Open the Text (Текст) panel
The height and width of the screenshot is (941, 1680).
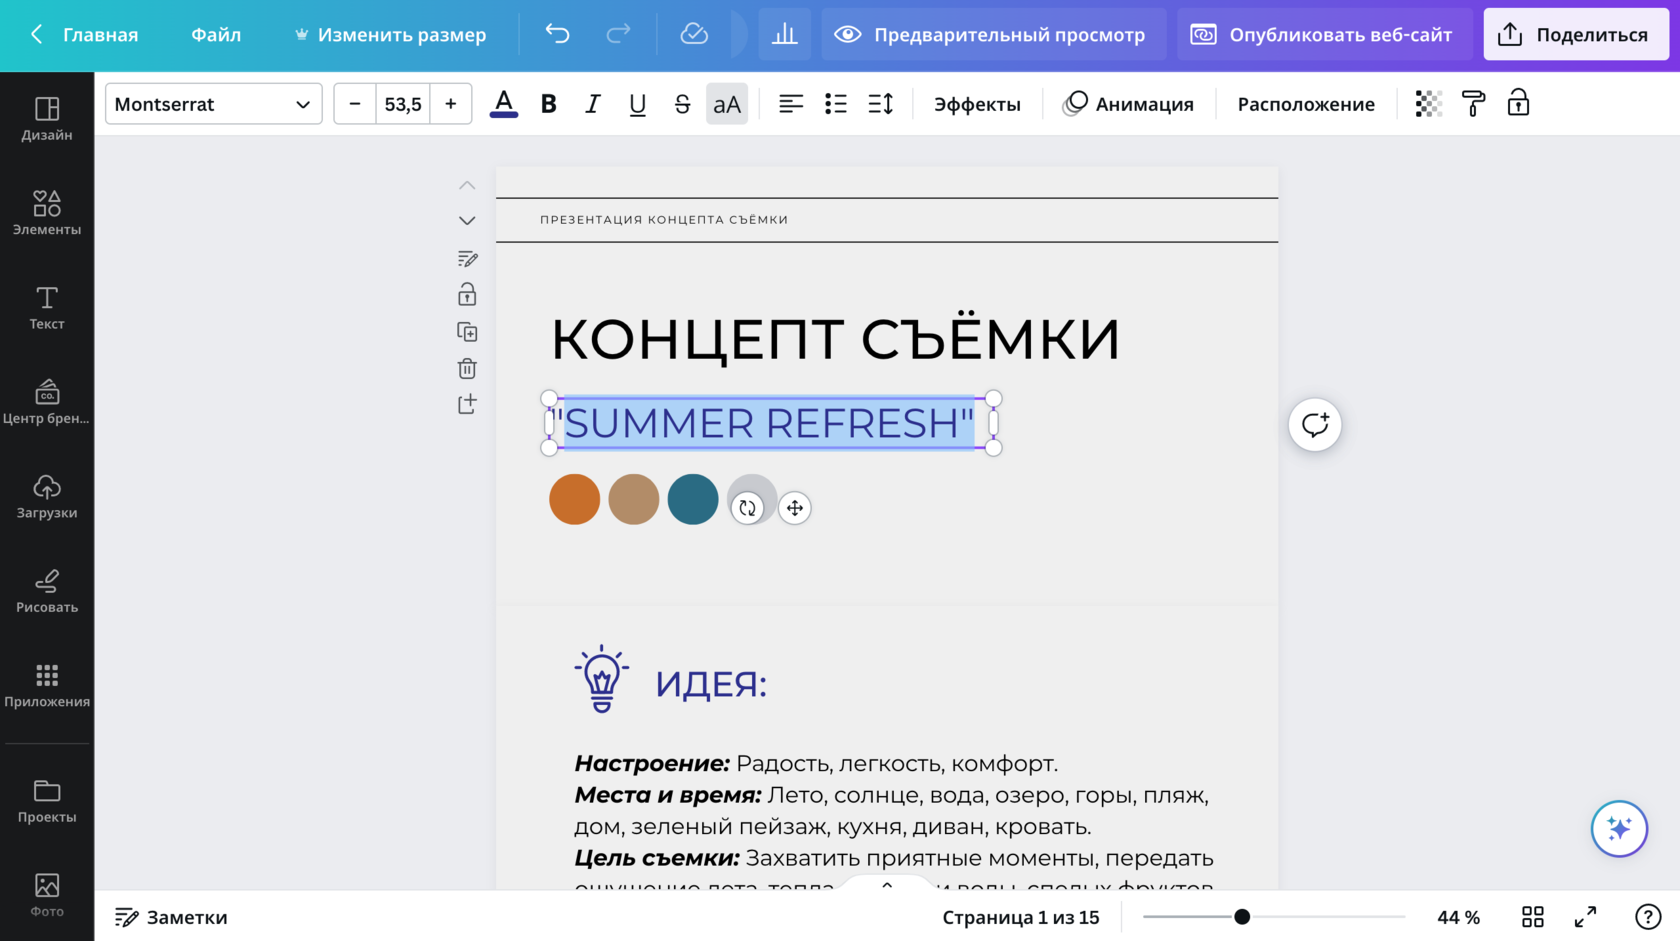(x=47, y=308)
